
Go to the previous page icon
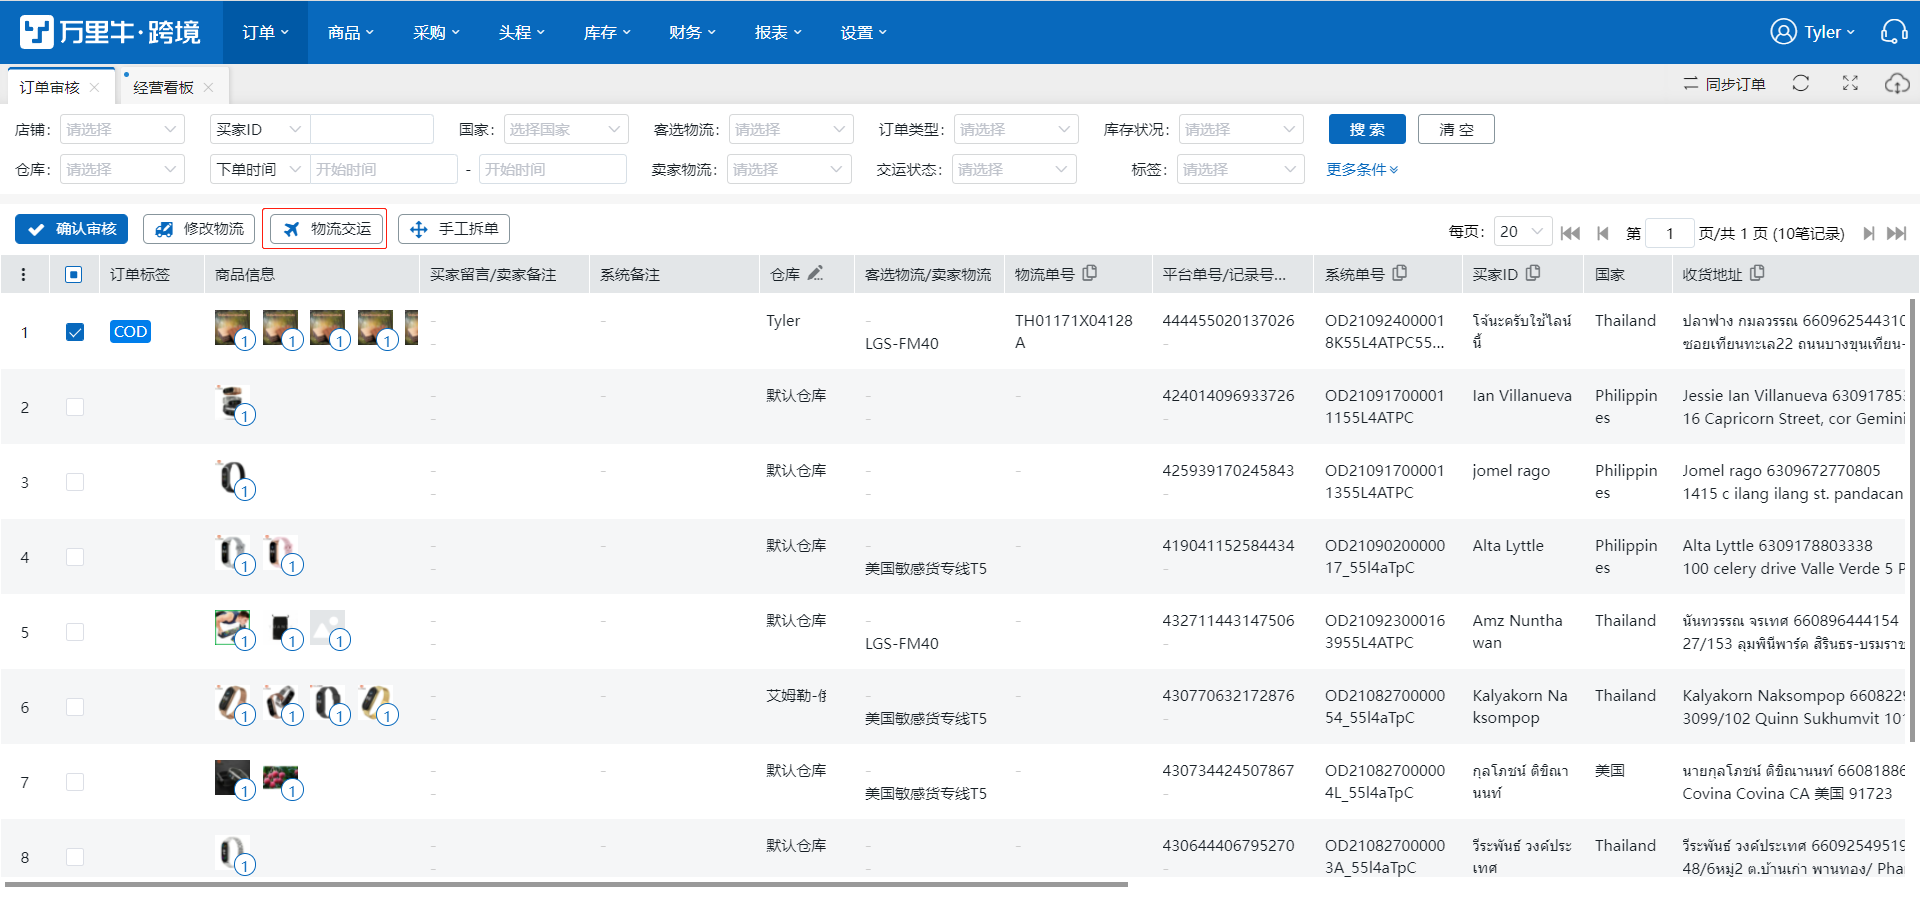(1603, 233)
